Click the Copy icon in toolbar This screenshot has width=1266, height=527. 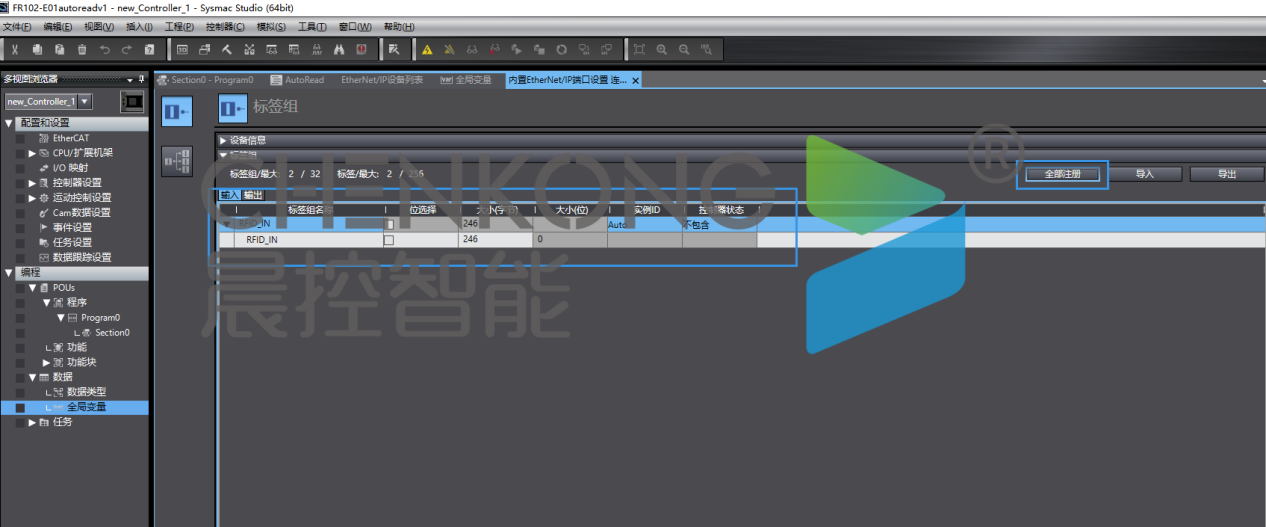pyautogui.click(x=37, y=49)
